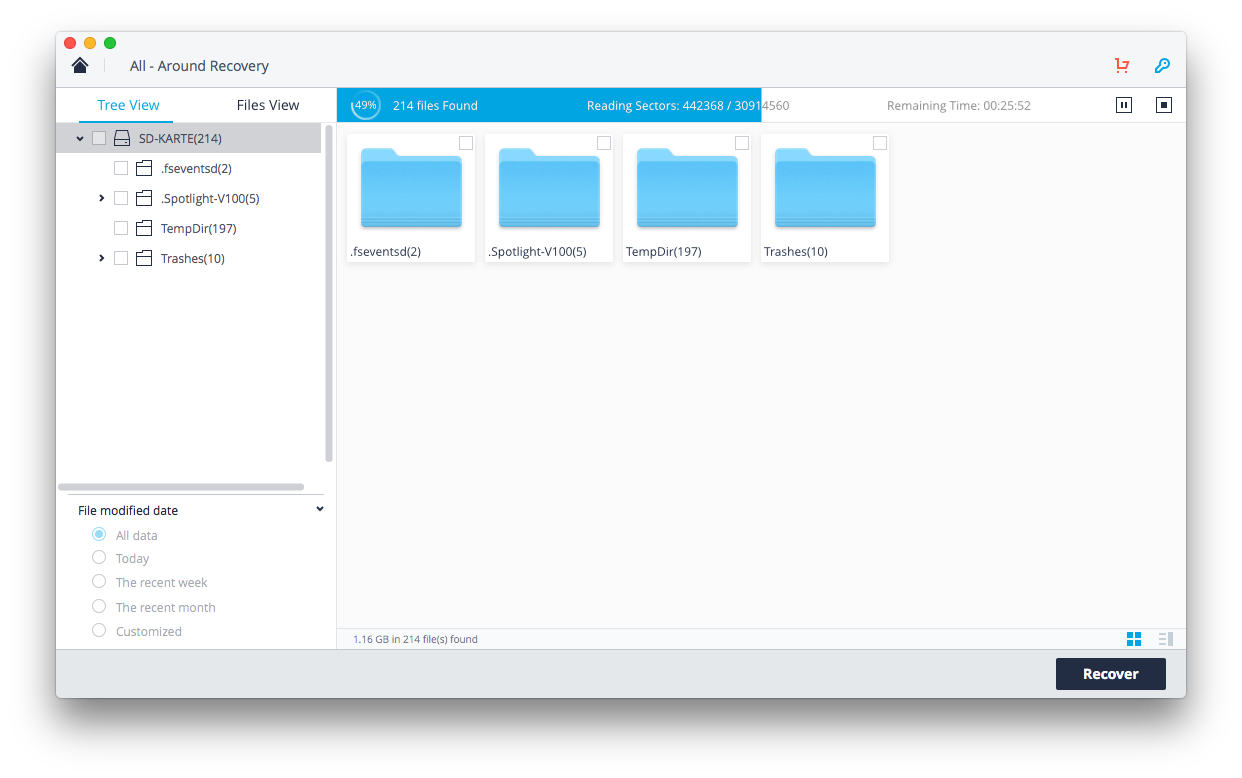Viewport: 1242px width, 778px height.
Task: Click the .fseventsd folder icon in tree
Action: coord(144,168)
